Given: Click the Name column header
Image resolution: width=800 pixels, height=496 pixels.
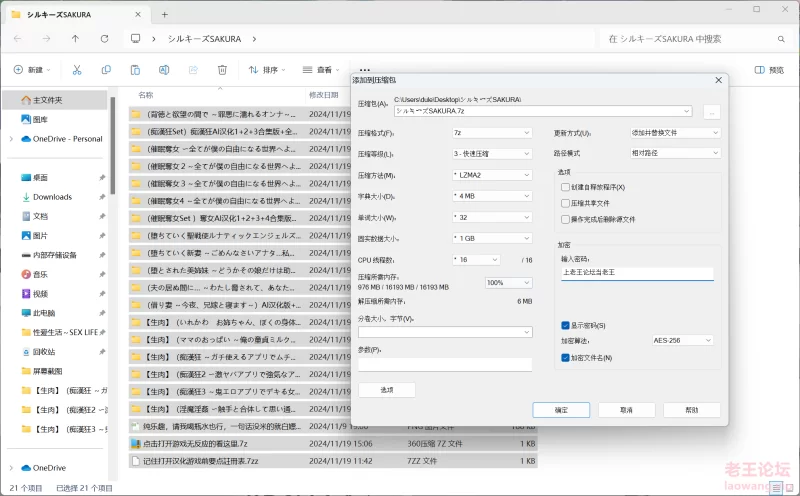Looking at the screenshot, I should click(146, 95).
